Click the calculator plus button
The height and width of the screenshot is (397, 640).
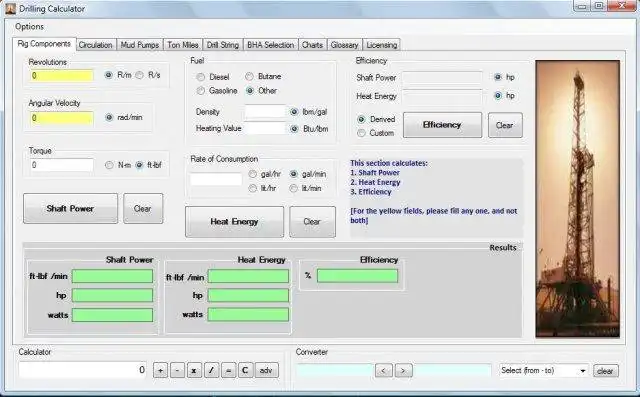[x=160, y=370]
